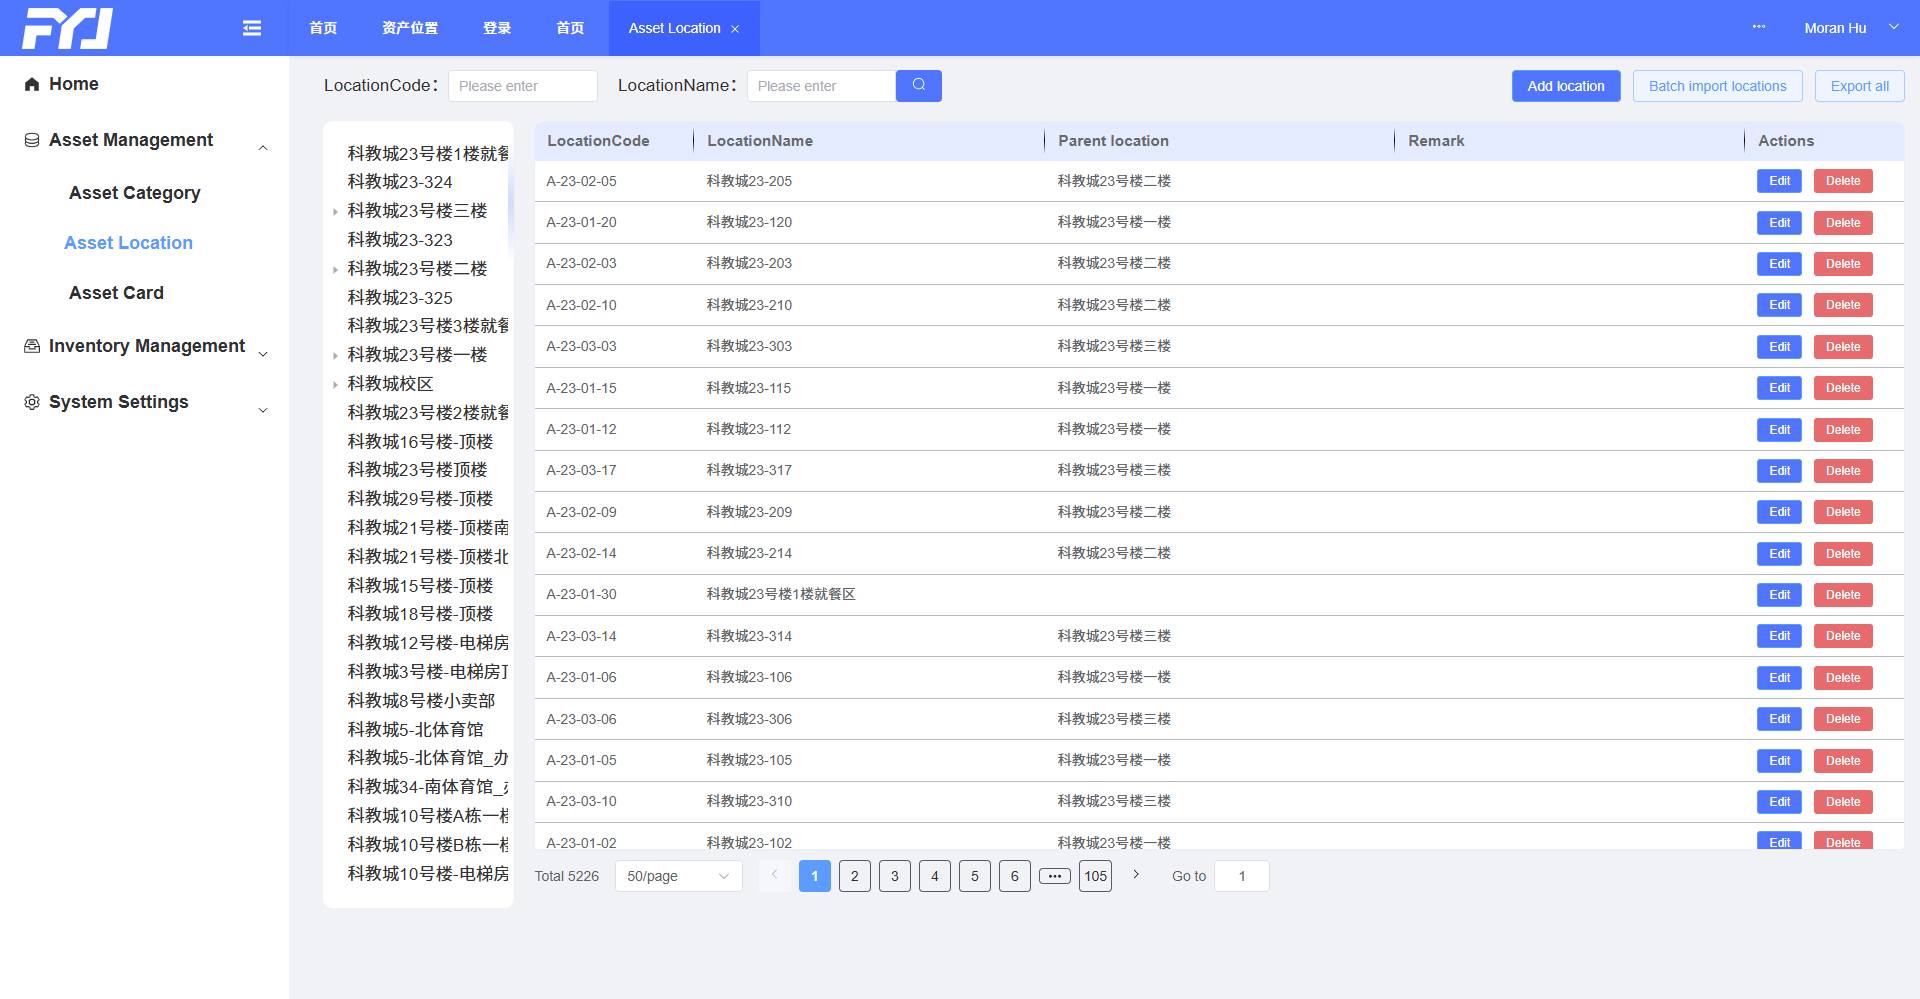Image resolution: width=1920 pixels, height=999 pixels.
Task: Expand the 科教城23号楼二楼 tree node
Action: point(336,269)
